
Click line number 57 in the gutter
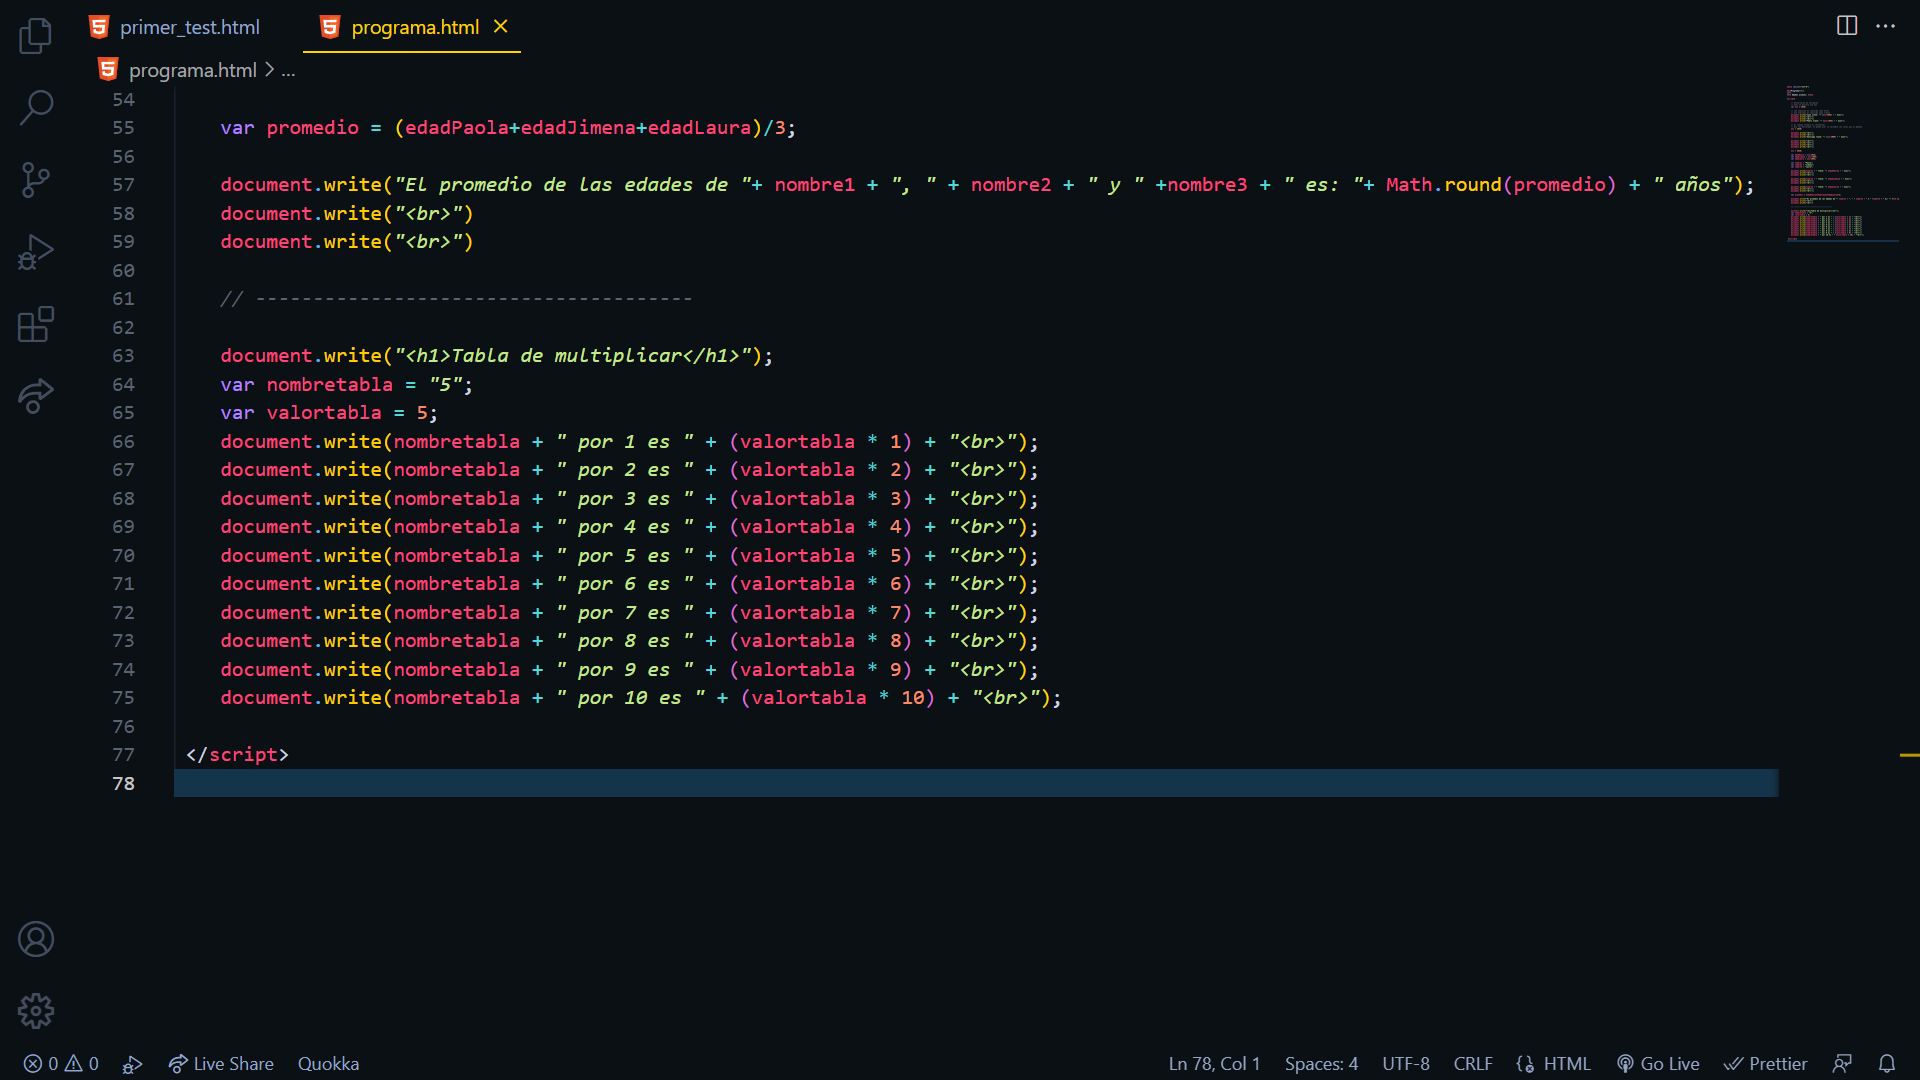[x=123, y=185]
